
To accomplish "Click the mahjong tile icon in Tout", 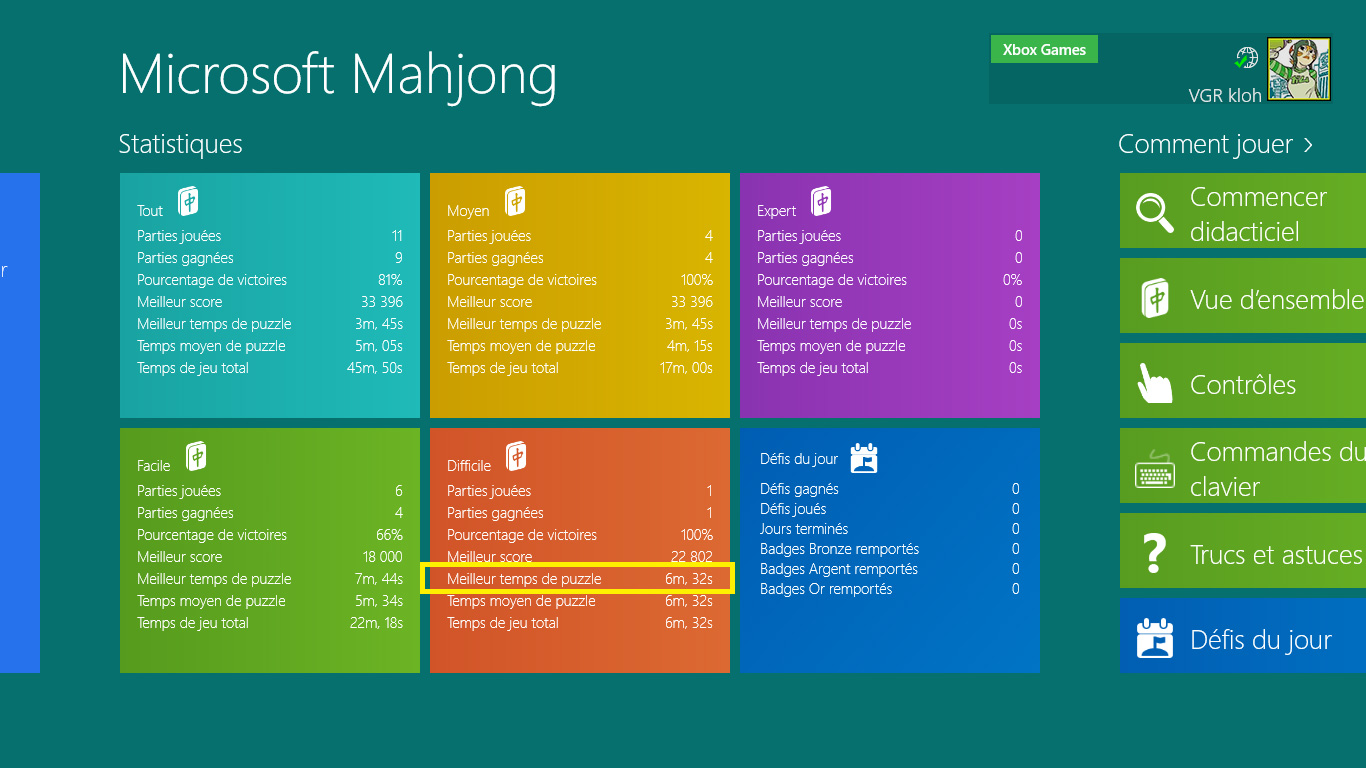I will [x=188, y=202].
